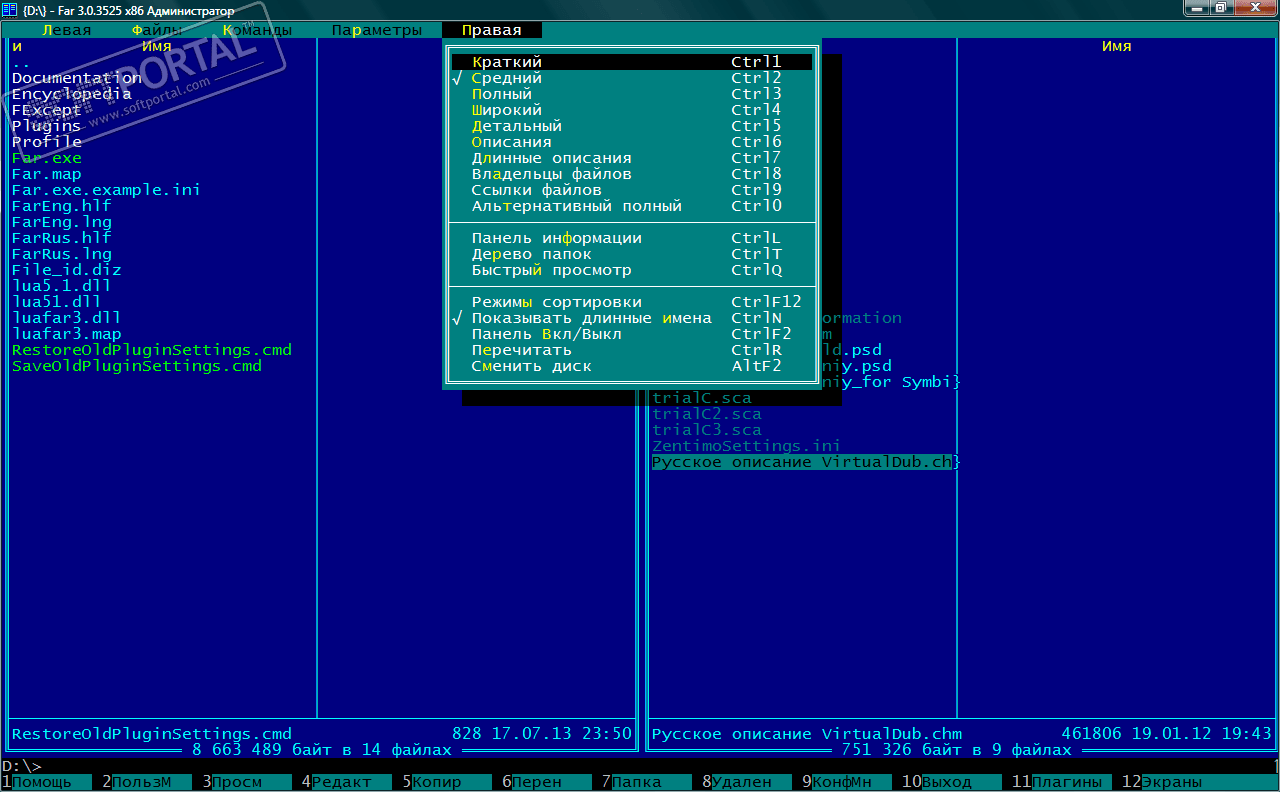Open the Команды menu
Viewport: 1280px width, 792px height.
(x=256, y=30)
